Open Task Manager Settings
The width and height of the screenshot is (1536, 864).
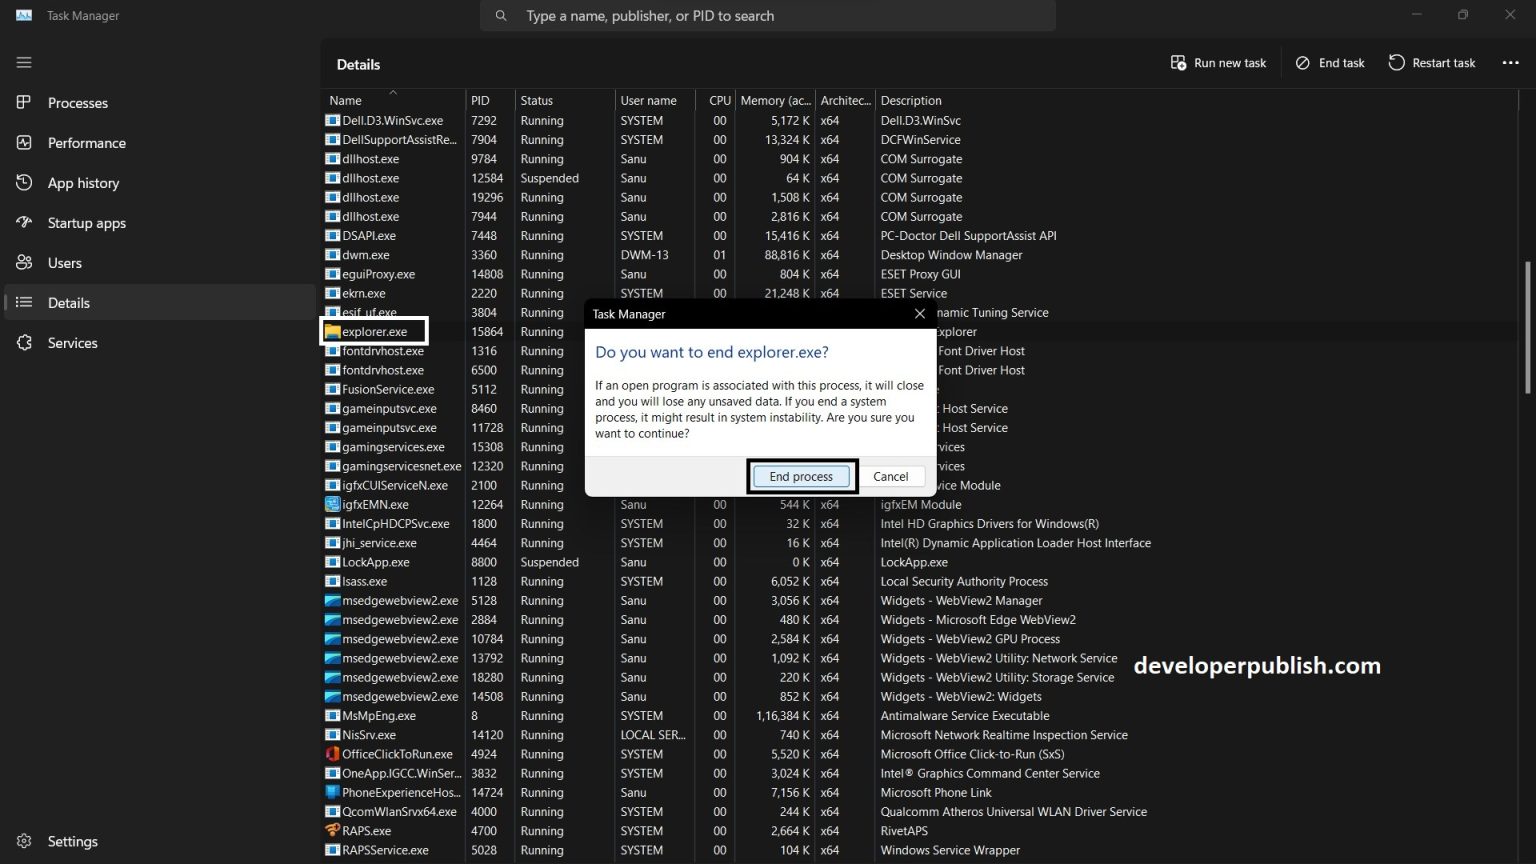tap(72, 840)
